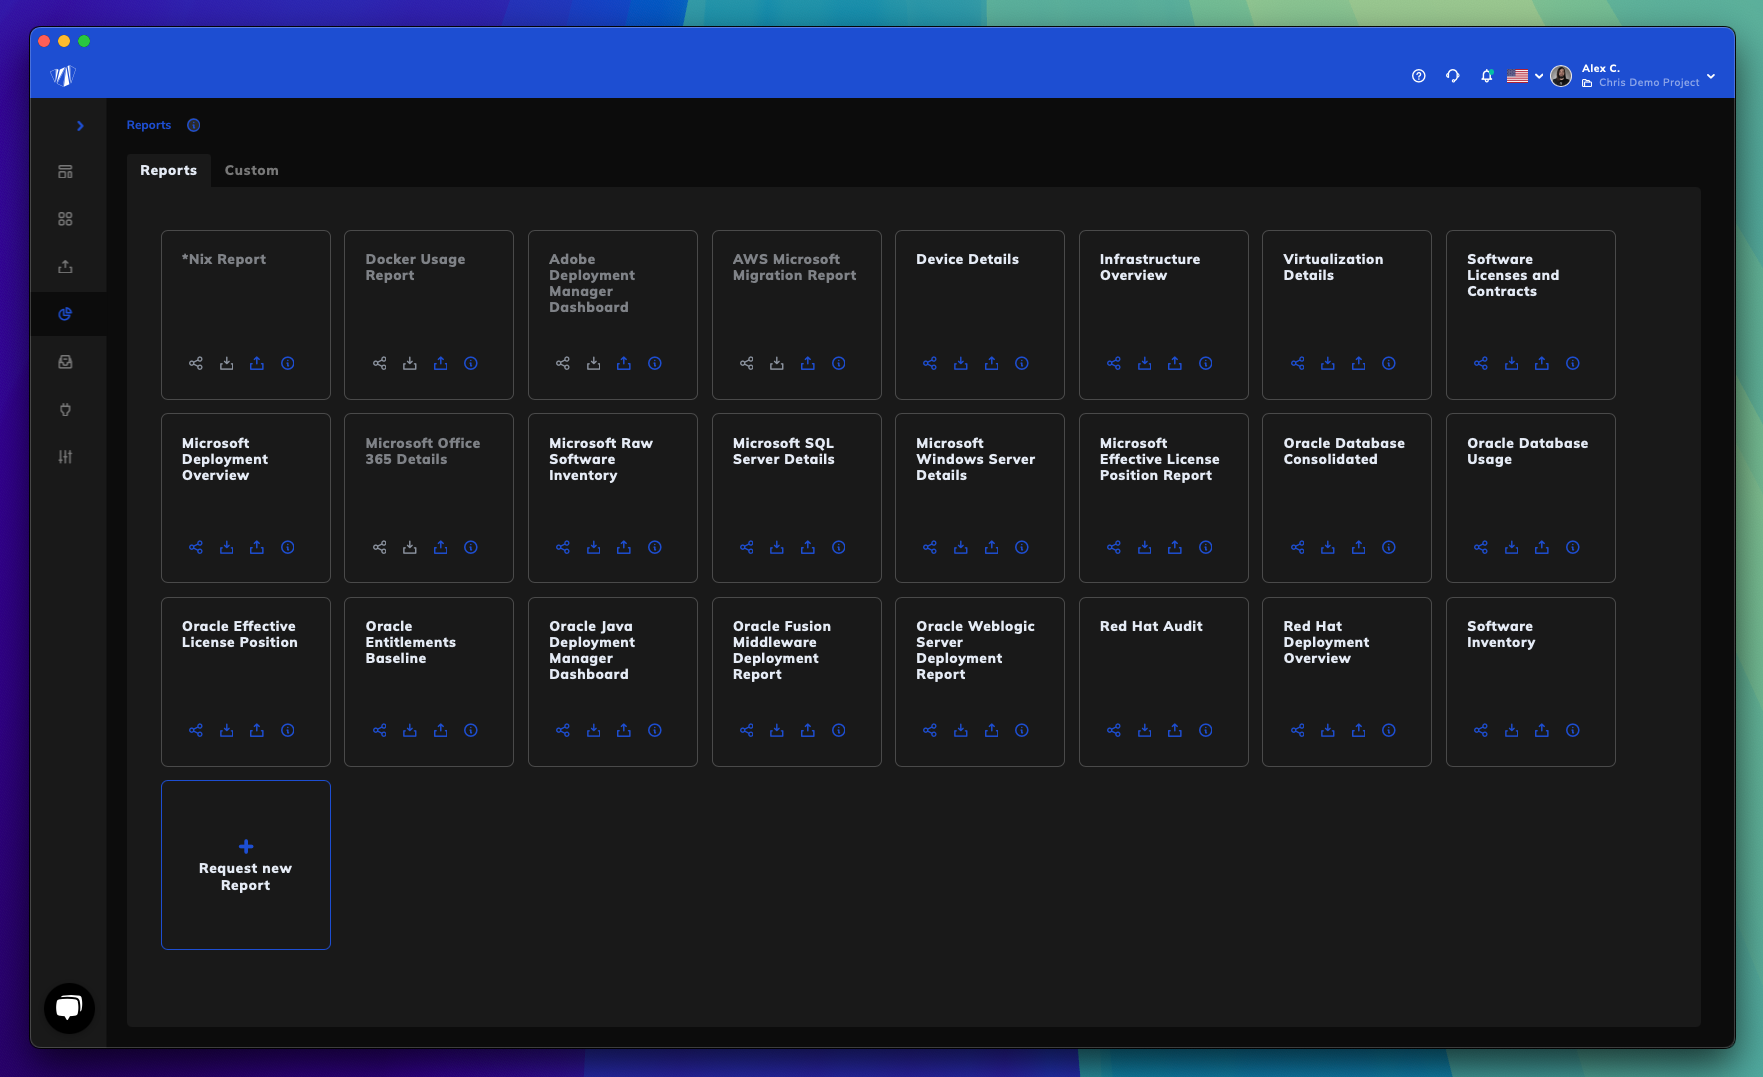Open the language flag dropdown
The width and height of the screenshot is (1763, 1077).
(x=1523, y=75)
